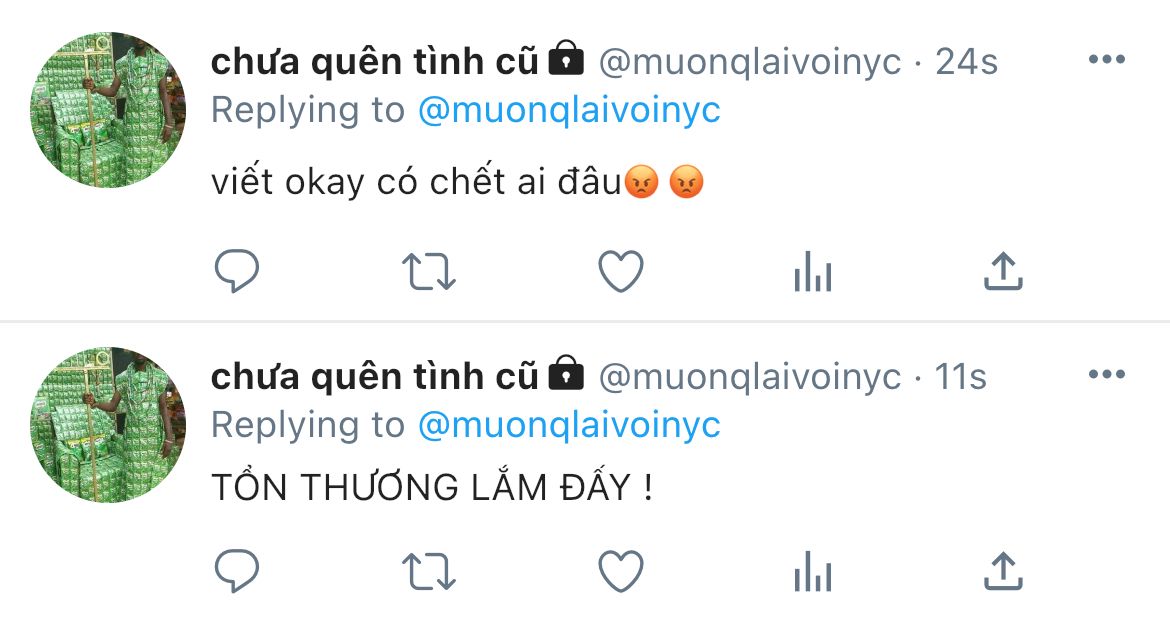Like the 'TỔN THƯƠNG LẮM ĐẤY' tweet
The width and height of the screenshot is (1170, 620).
point(621,571)
